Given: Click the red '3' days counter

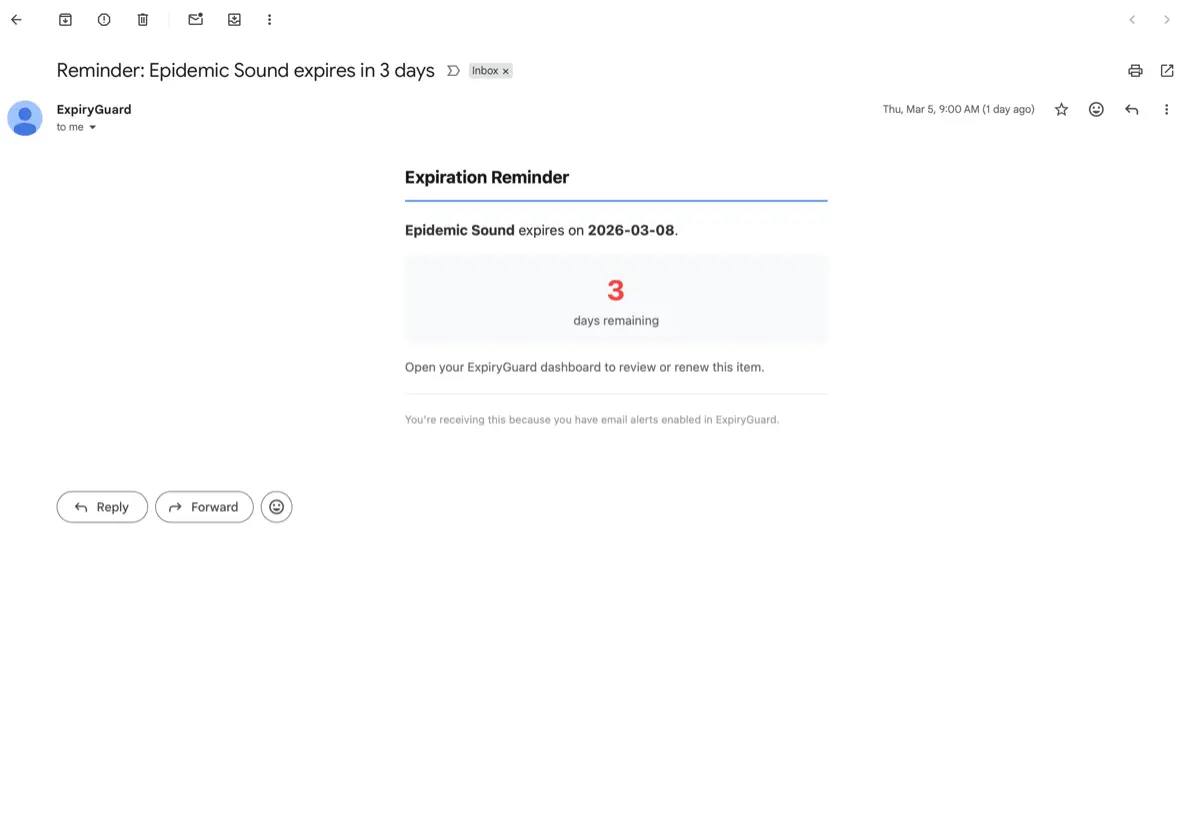Looking at the screenshot, I should 616,290.
